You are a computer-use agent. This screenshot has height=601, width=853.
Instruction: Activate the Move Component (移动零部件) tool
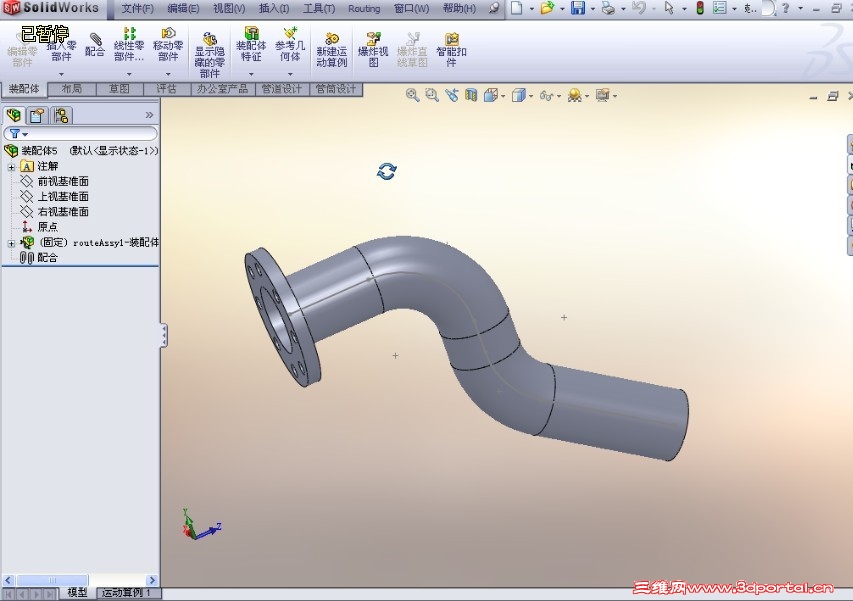click(x=168, y=45)
